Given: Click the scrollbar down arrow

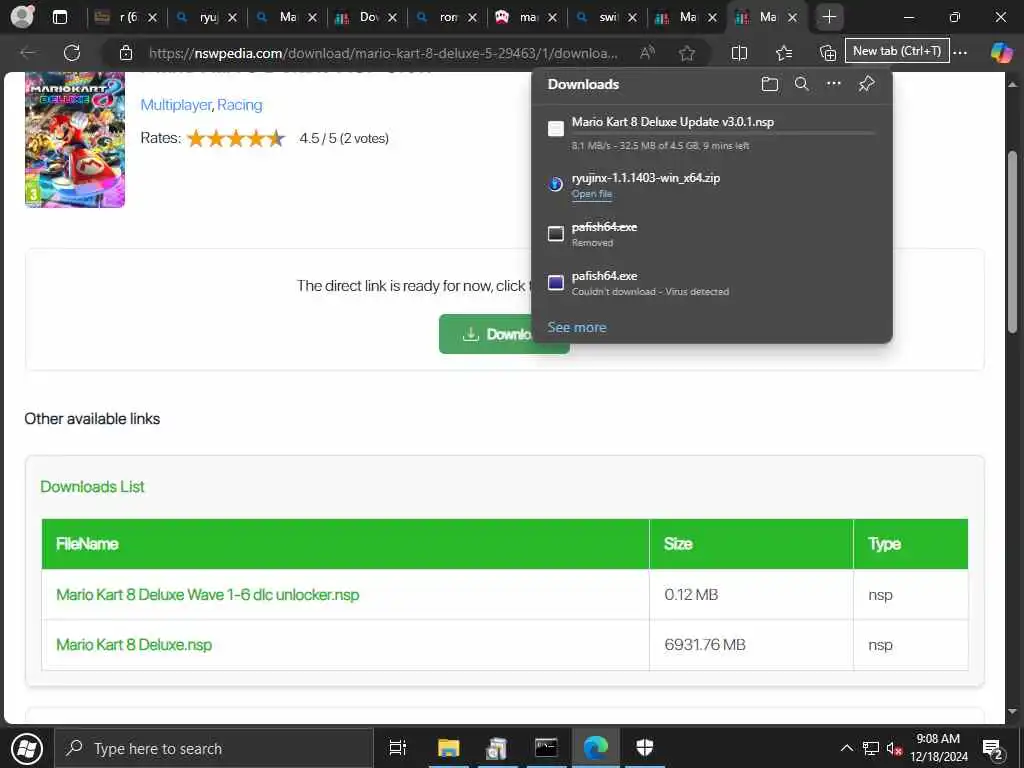Looking at the screenshot, I should tap(1012, 711).
